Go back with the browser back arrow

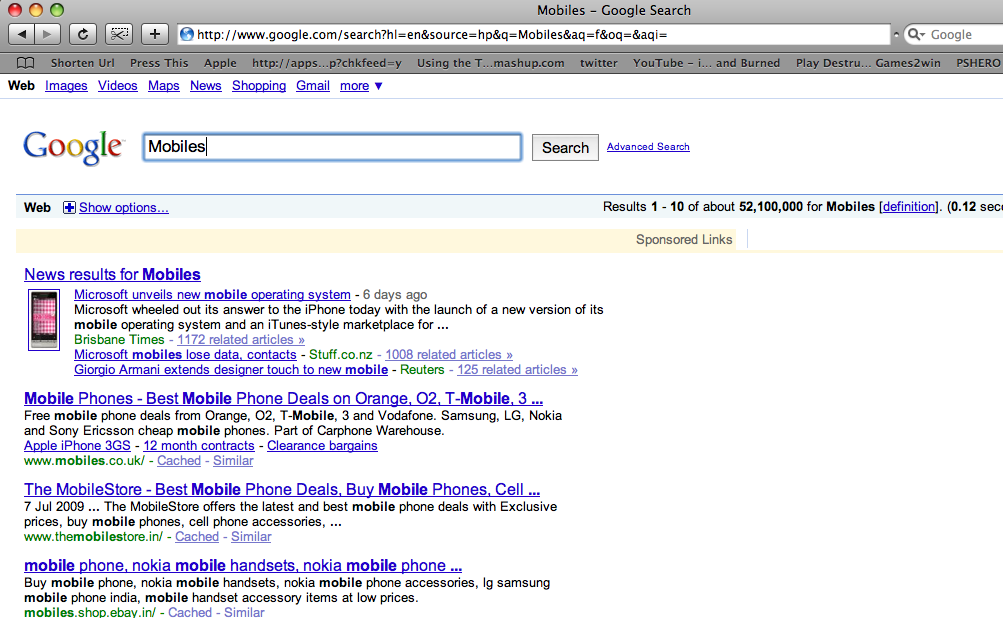coord(21,34)
